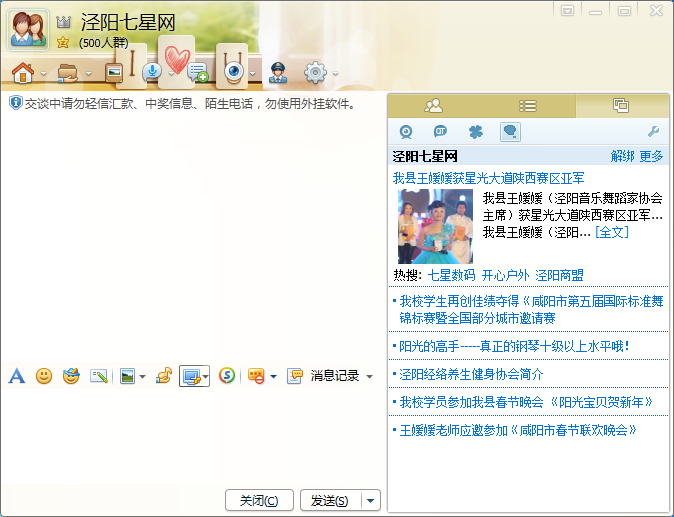Open the group photo album icon

tap(114, 73)
